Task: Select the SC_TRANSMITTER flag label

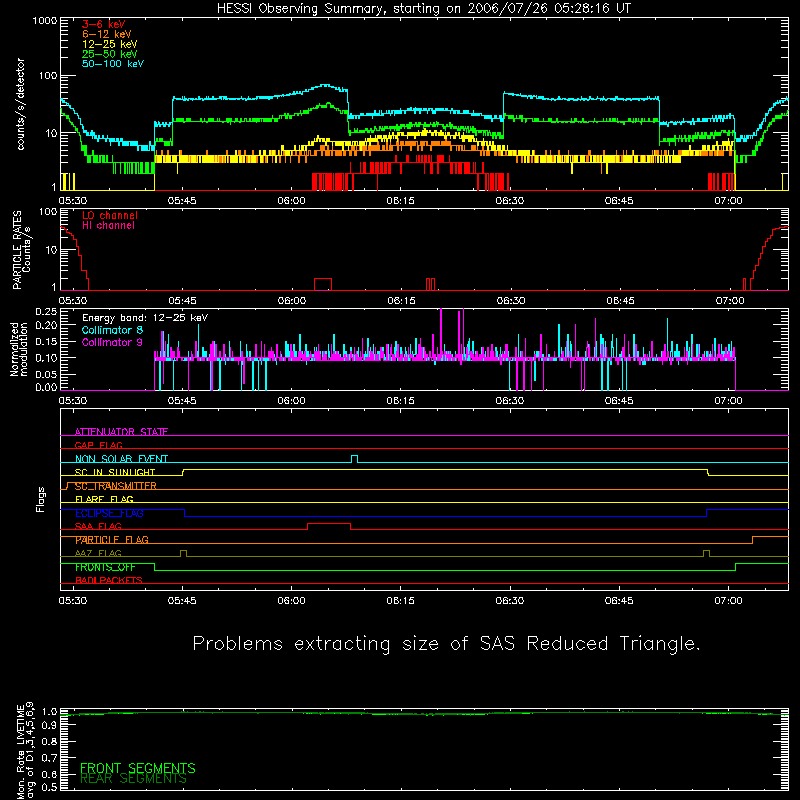Action: pos(115,486)
